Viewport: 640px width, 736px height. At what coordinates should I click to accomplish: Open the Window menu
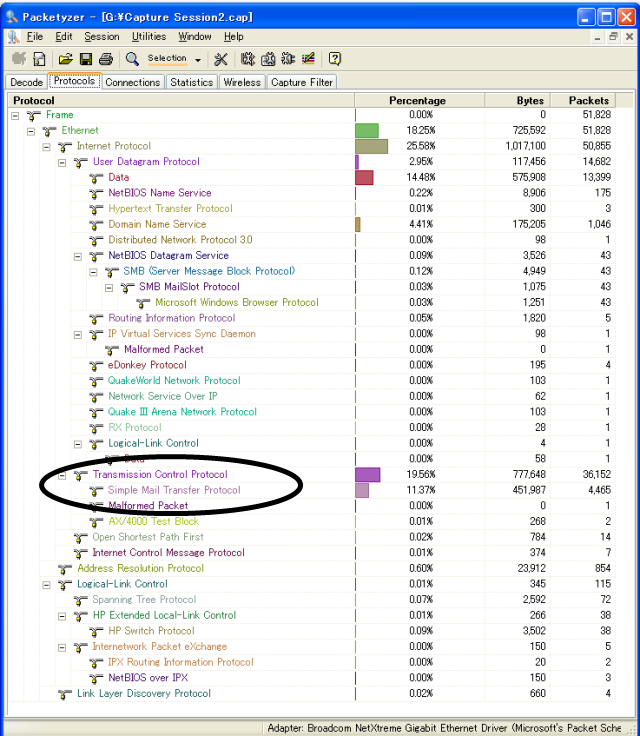pyautogui.click(x=194, y=37)
